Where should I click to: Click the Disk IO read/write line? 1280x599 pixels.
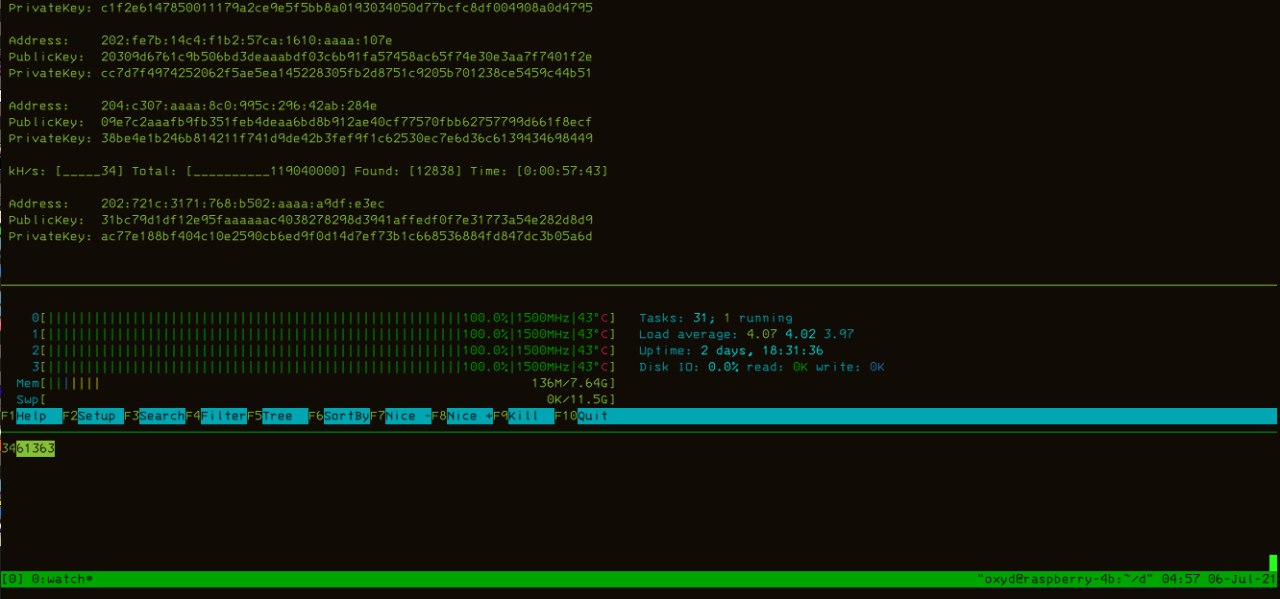point(762,367)
